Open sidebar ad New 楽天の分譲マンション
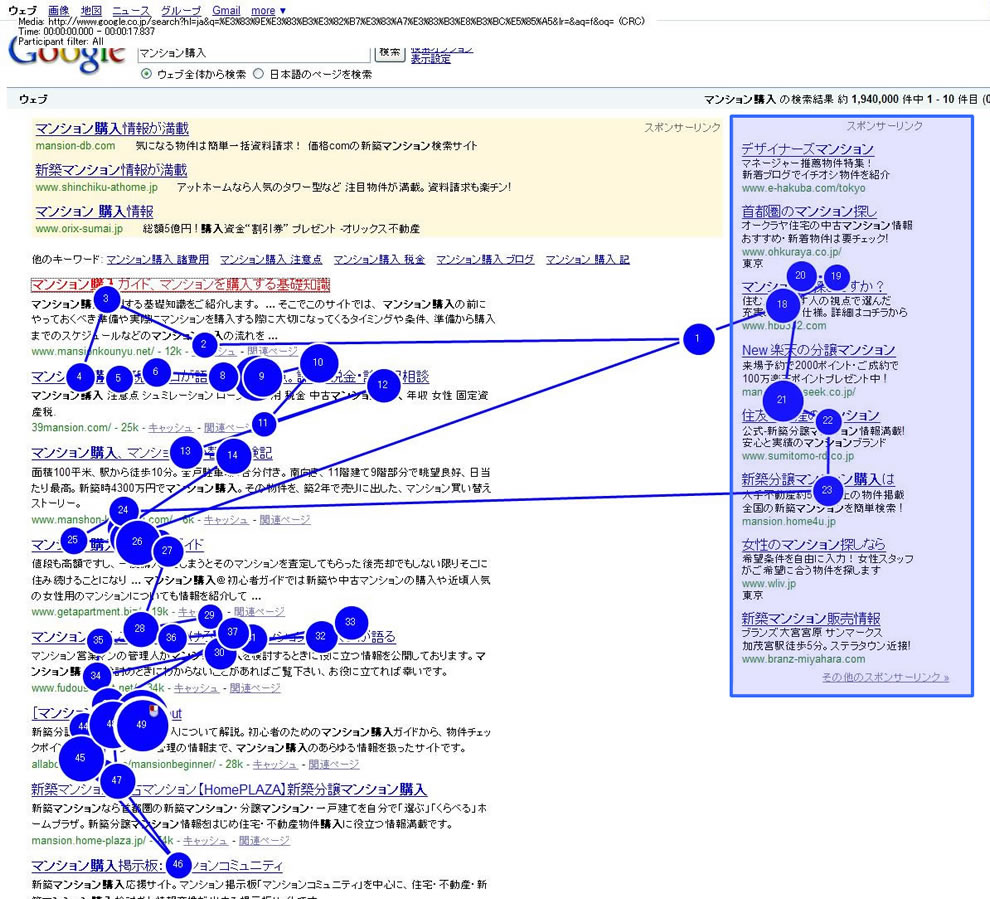This screenshot has width=990, height=899. coord(818,350)
